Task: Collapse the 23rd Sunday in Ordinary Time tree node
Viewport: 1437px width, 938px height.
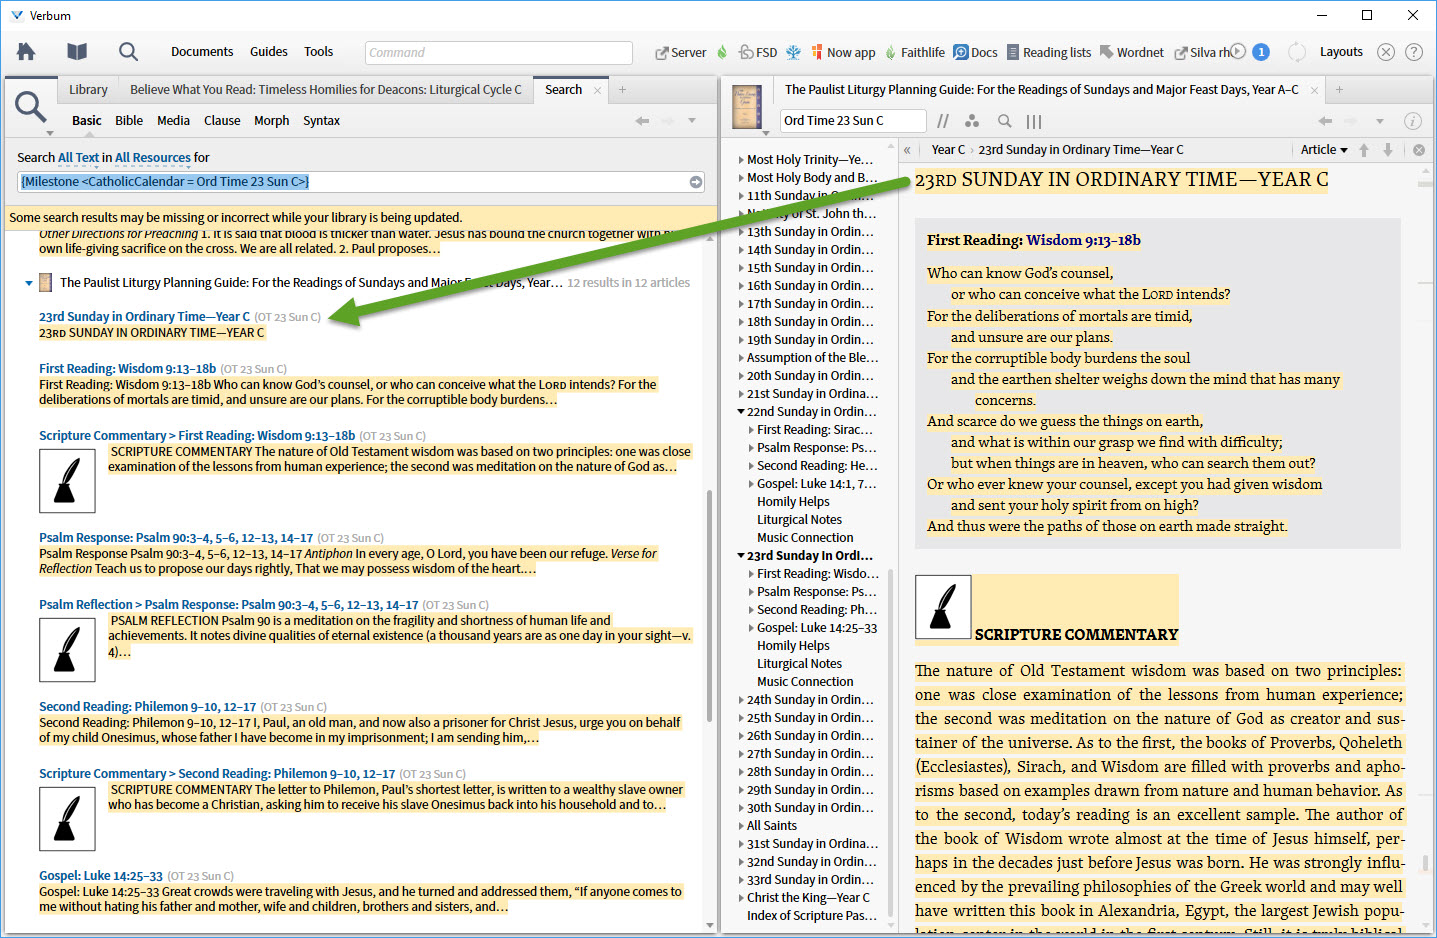Action: [741, 556]
